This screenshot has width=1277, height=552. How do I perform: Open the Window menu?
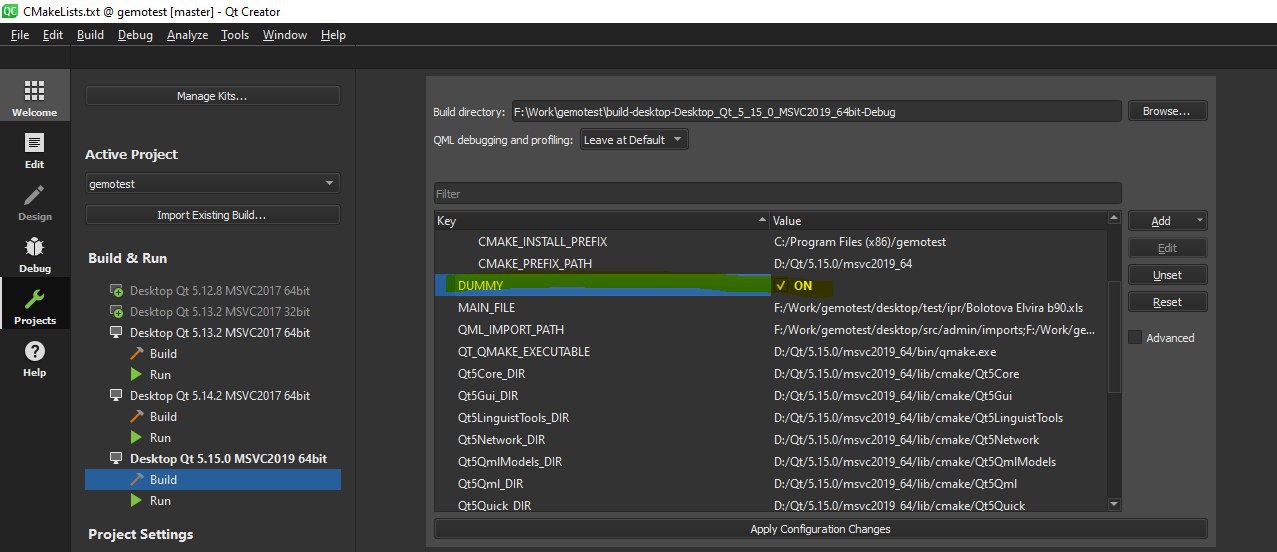[285, 34]
